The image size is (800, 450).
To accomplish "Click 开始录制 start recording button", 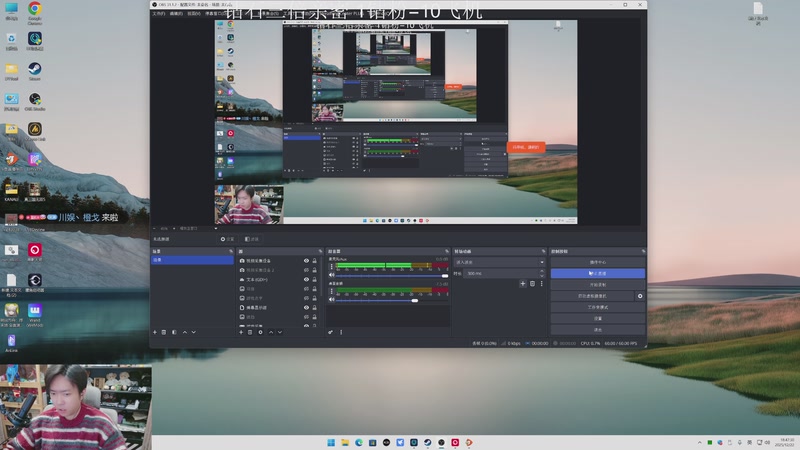I will pos(597,285).
